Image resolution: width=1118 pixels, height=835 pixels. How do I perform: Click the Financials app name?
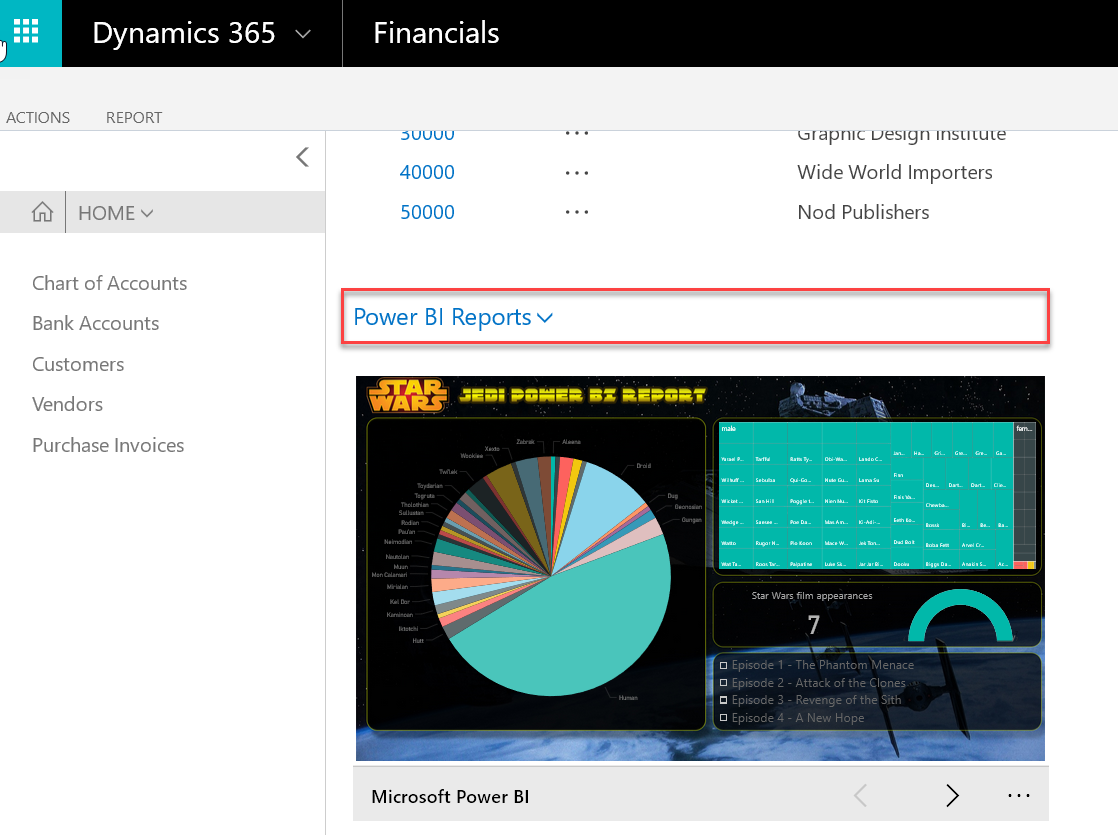click(436, 33)
